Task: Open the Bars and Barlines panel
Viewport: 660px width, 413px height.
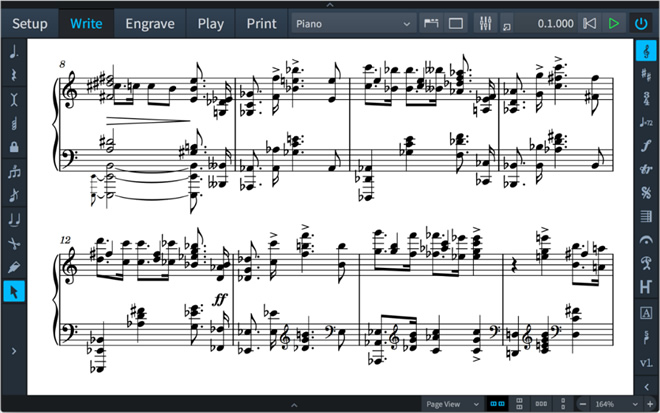Action: coord(646,216)
